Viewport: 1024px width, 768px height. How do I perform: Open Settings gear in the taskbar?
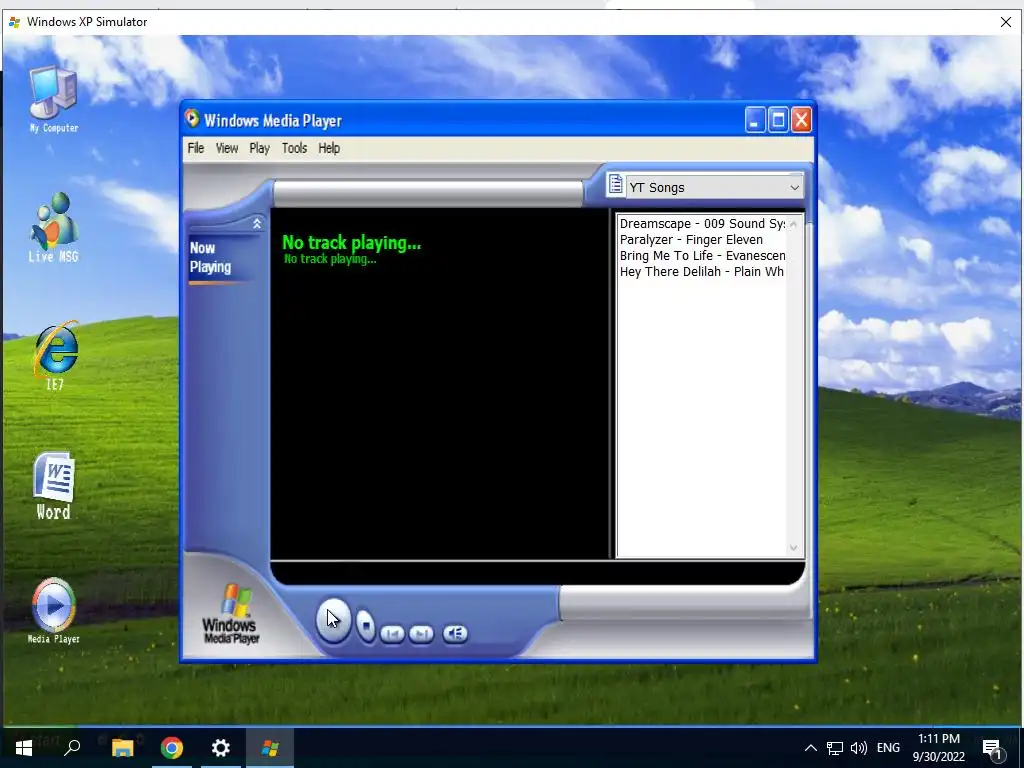(x=221, y=748)
